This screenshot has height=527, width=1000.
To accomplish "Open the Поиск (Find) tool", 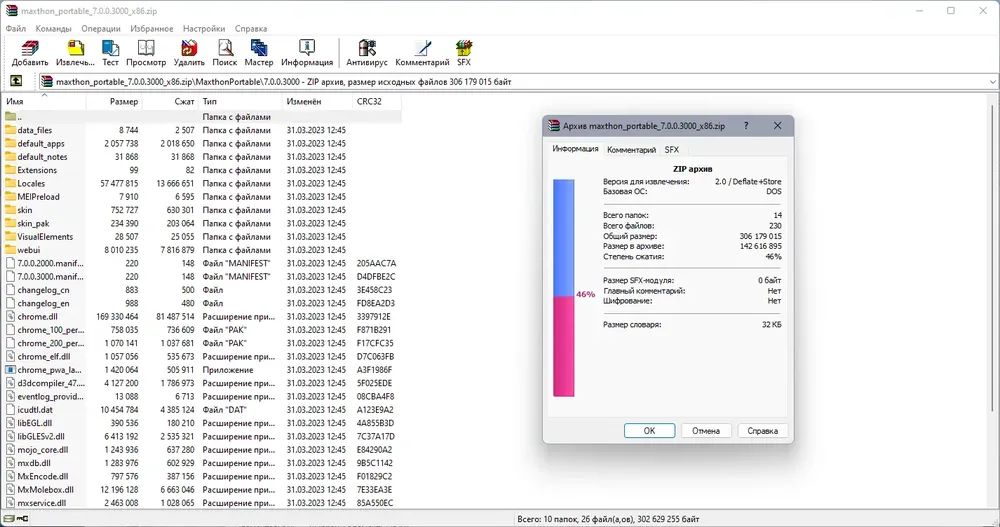I will (224, 53).
